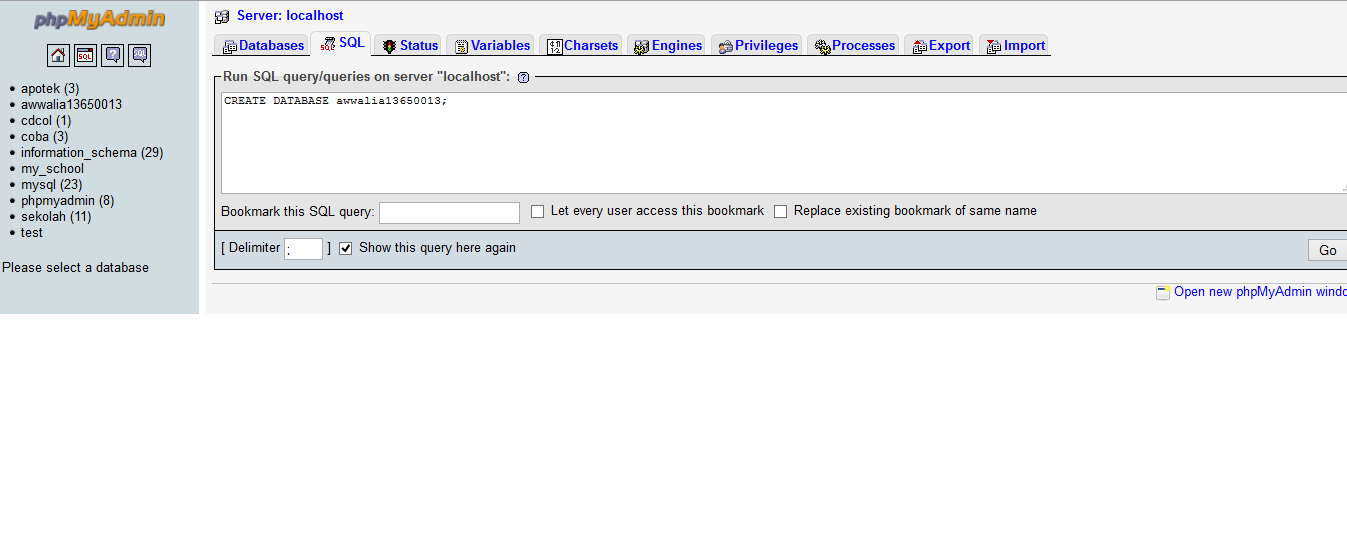Select the information_schema database
1347x554 pixels.
tap(92, 152)
